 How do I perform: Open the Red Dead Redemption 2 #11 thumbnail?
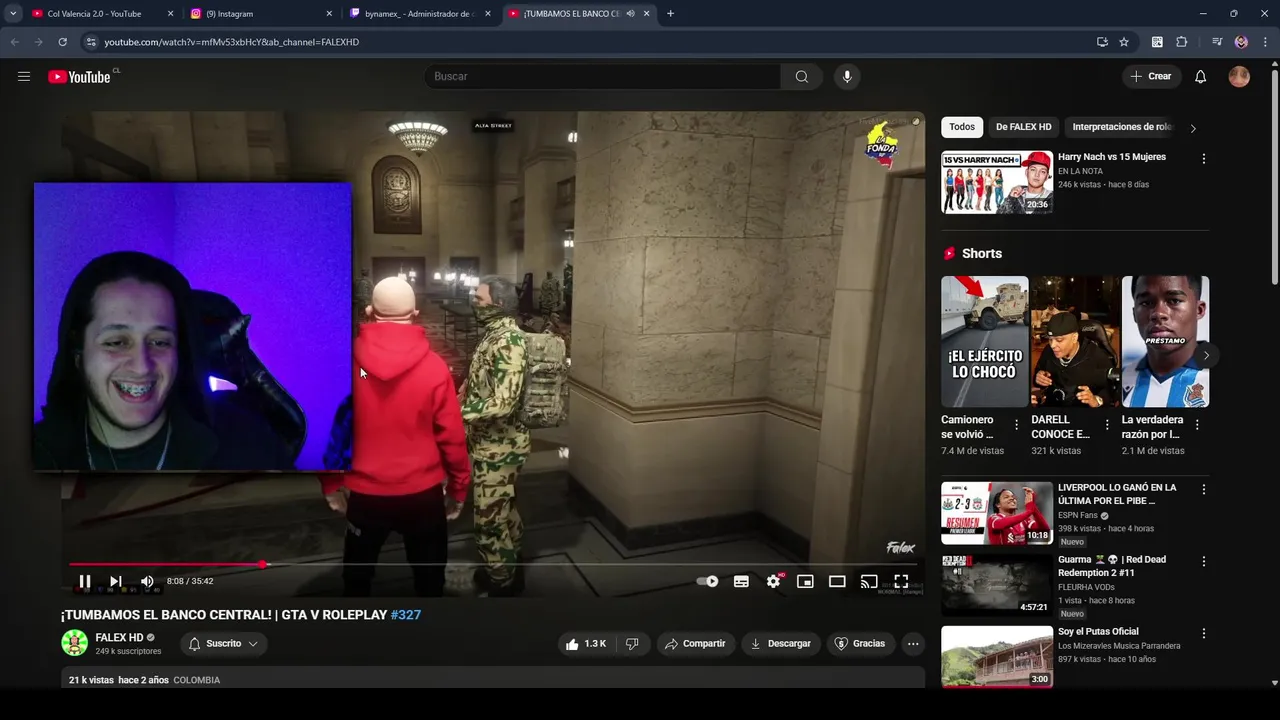(997, 584)
